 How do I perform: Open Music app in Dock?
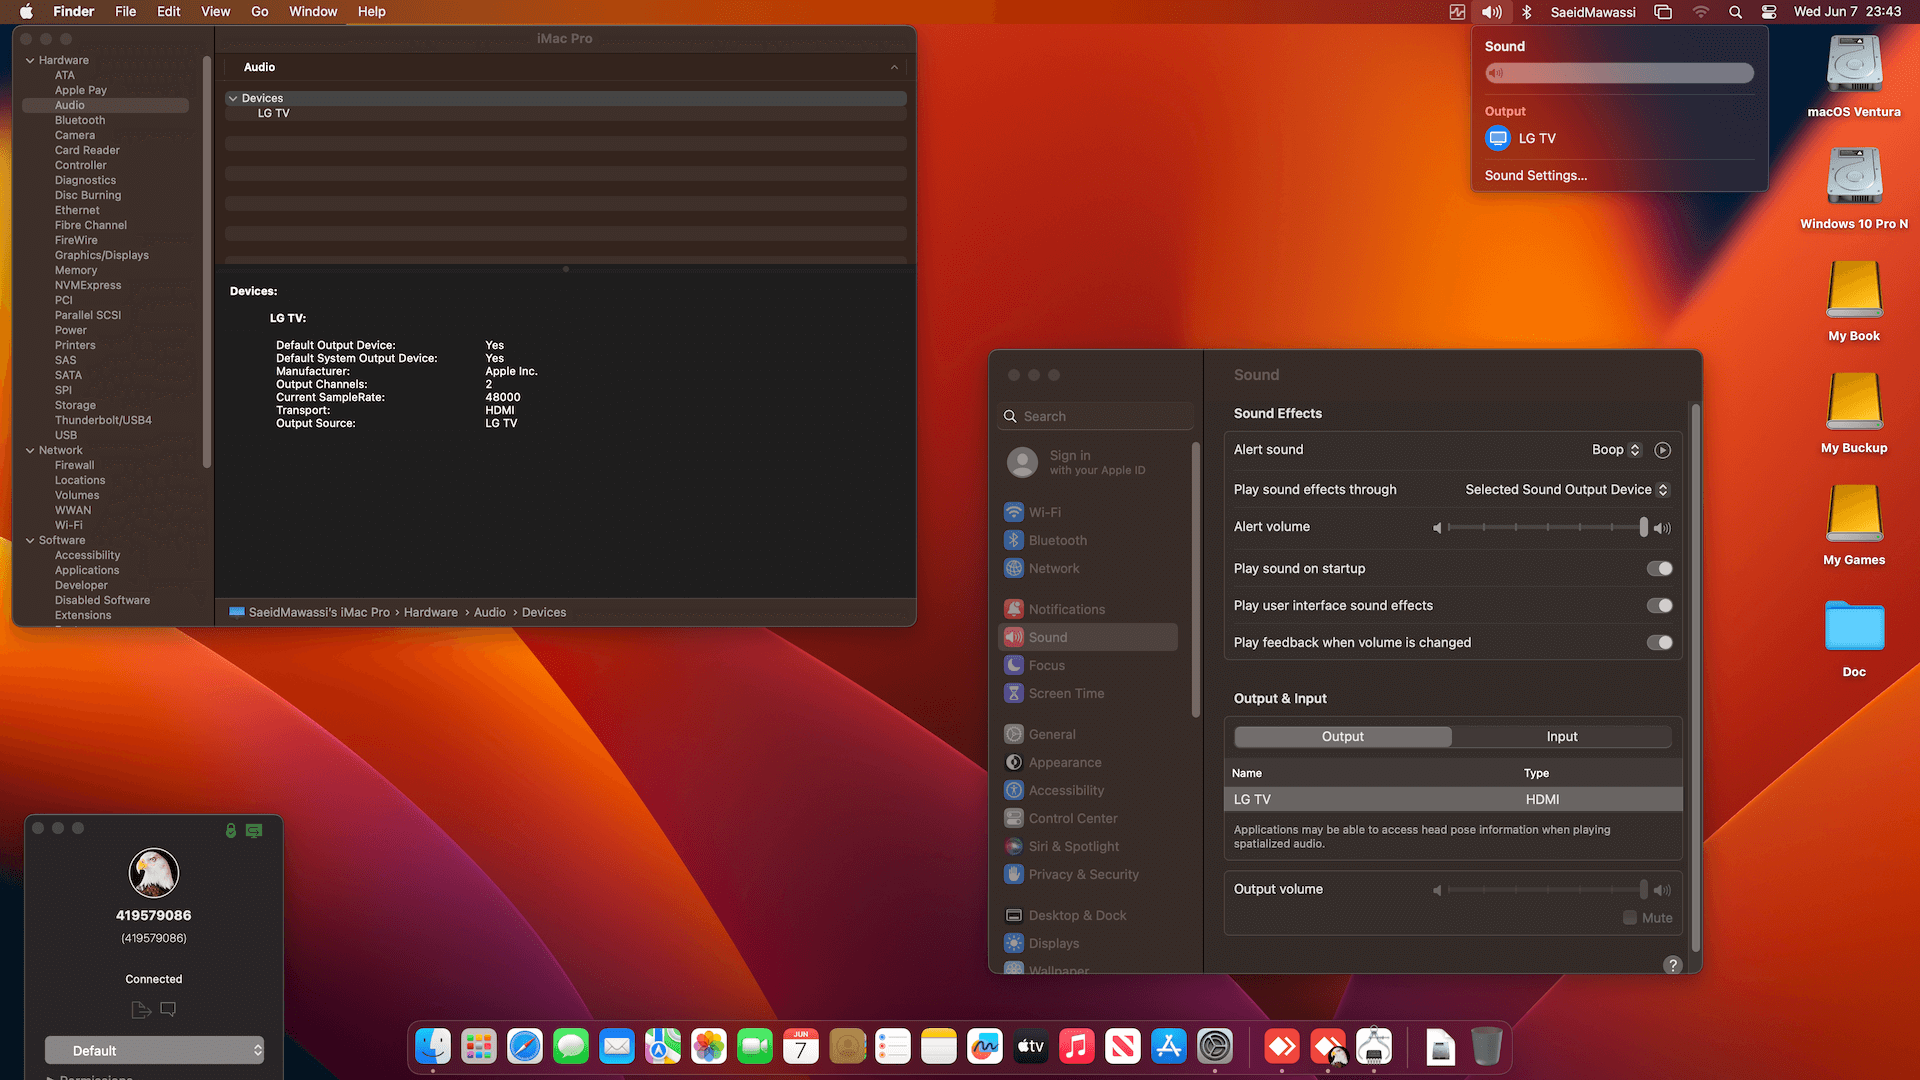coord(1076,1047)
